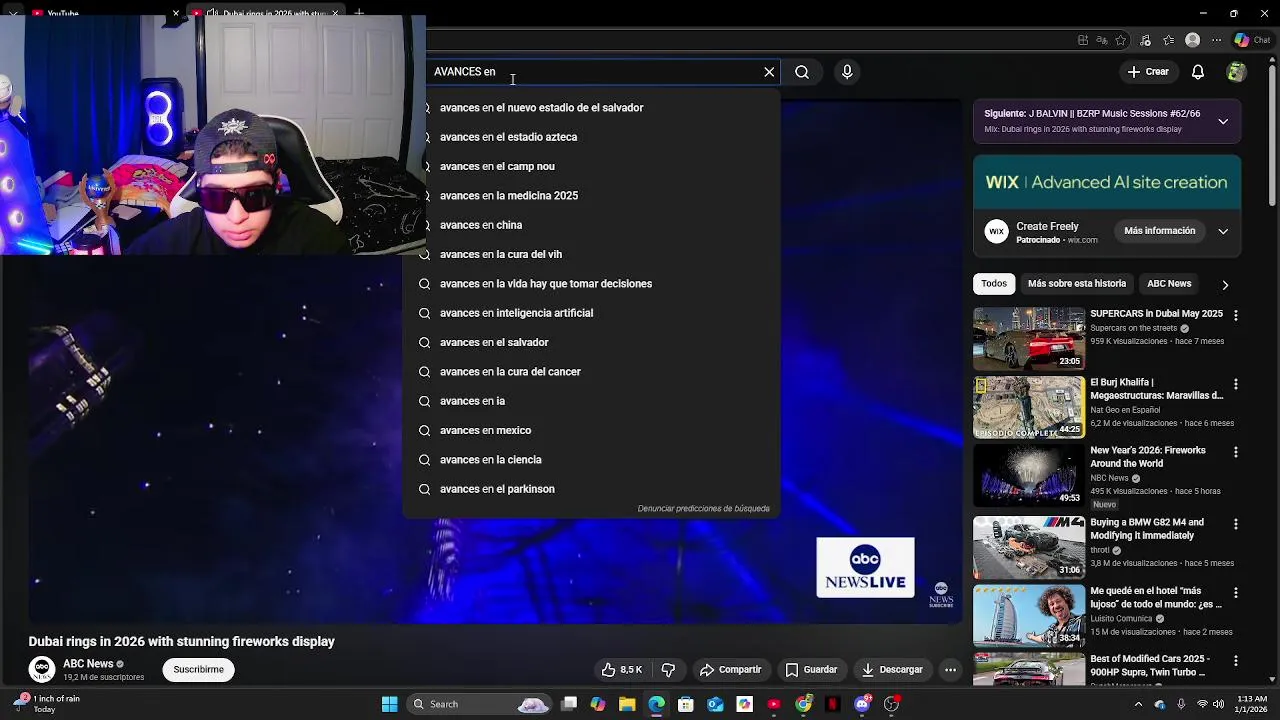Open El Burj Khalifa Megaestructuras video title
Screen dimensions: 1280x720
click(x=1156, y=389)
